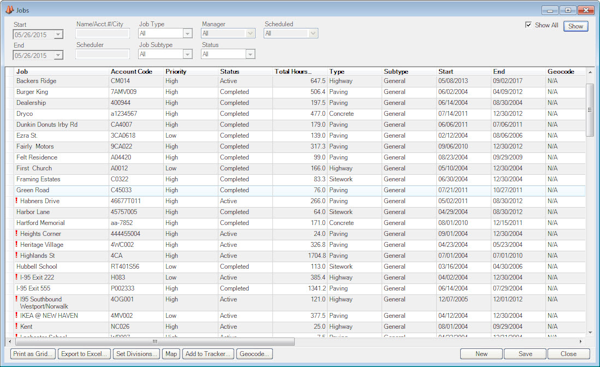This screenshot has height=367, width=600.
Task: Select the I-95 Exit 555 job row
Action: point(300,288)
